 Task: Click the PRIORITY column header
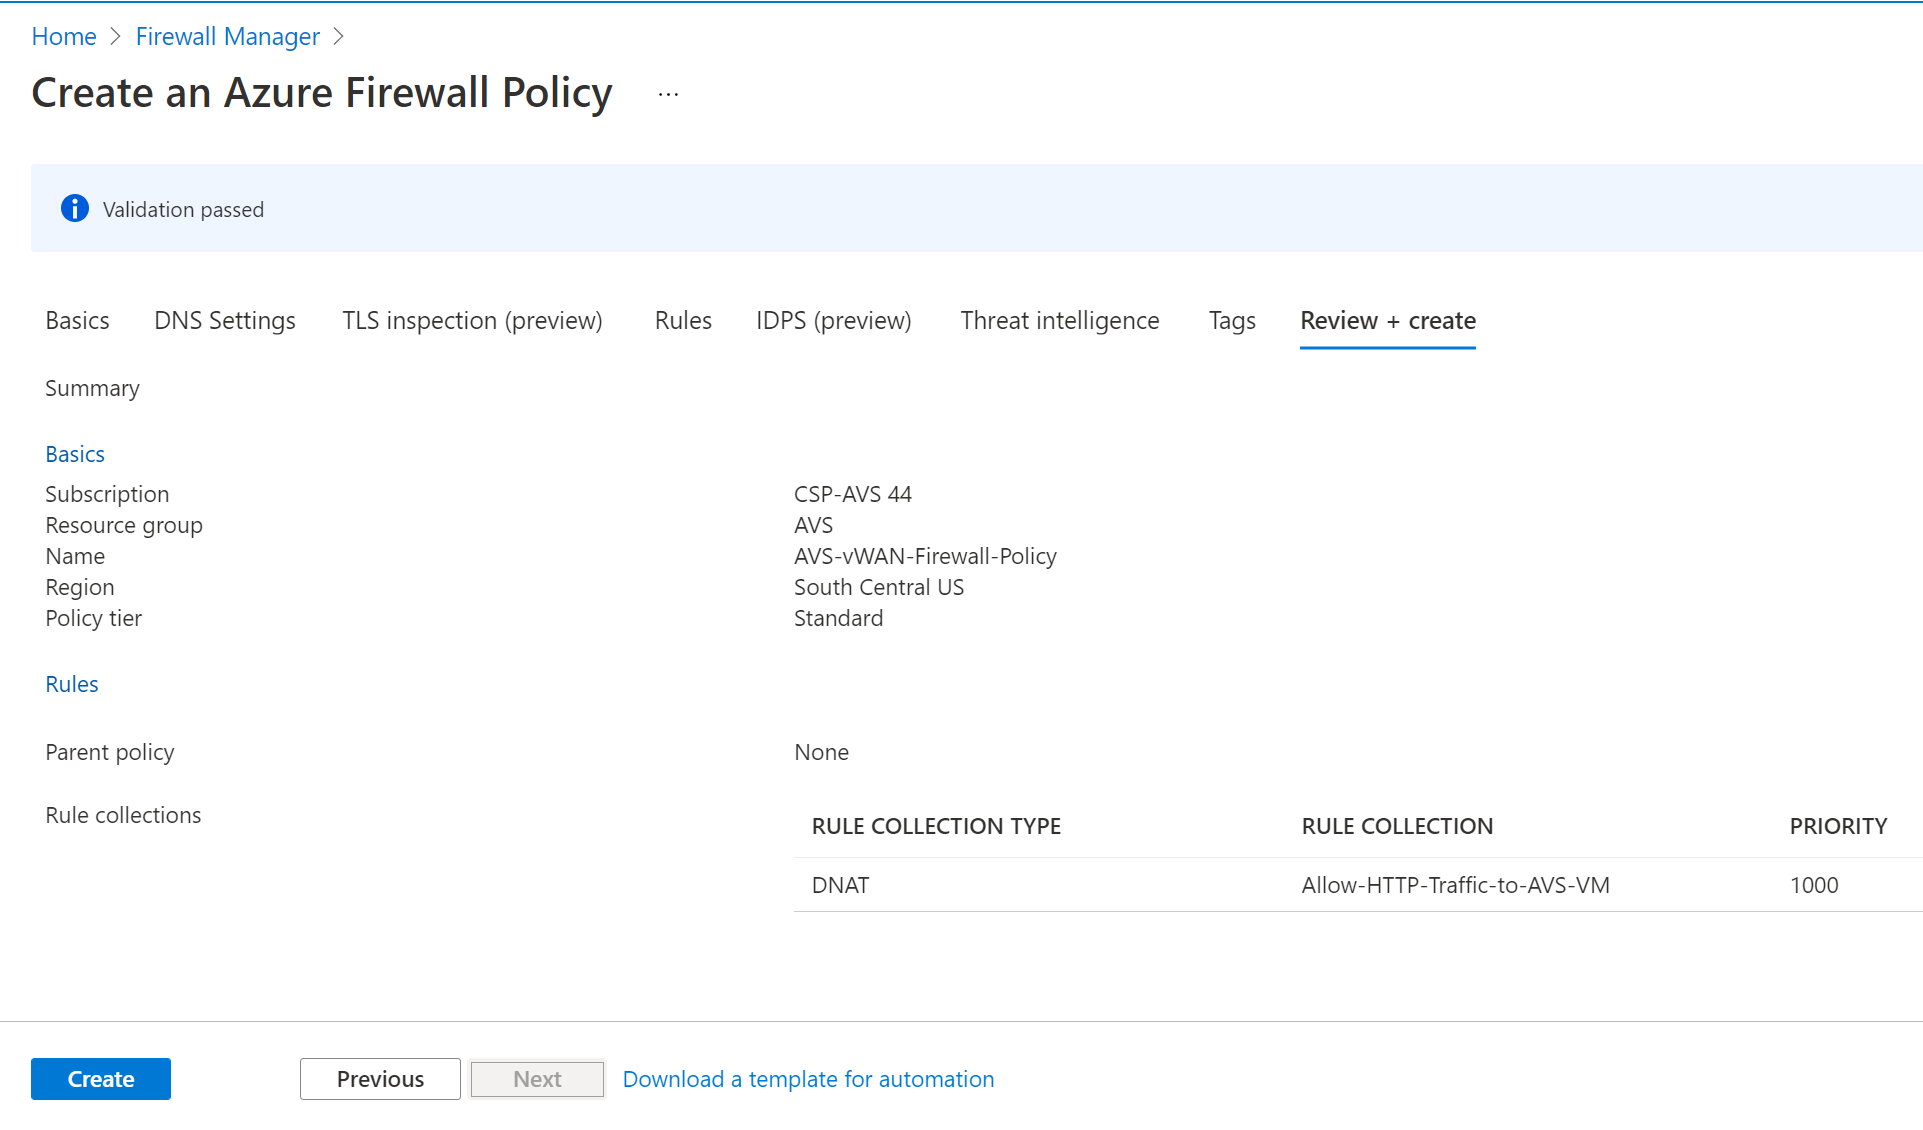pos(1838,826)
